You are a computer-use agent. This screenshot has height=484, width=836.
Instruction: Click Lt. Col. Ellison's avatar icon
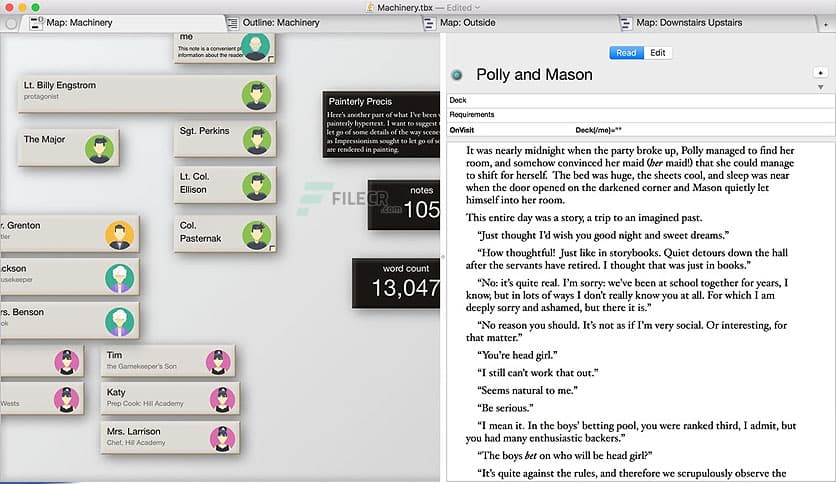(x=257, y=186)
